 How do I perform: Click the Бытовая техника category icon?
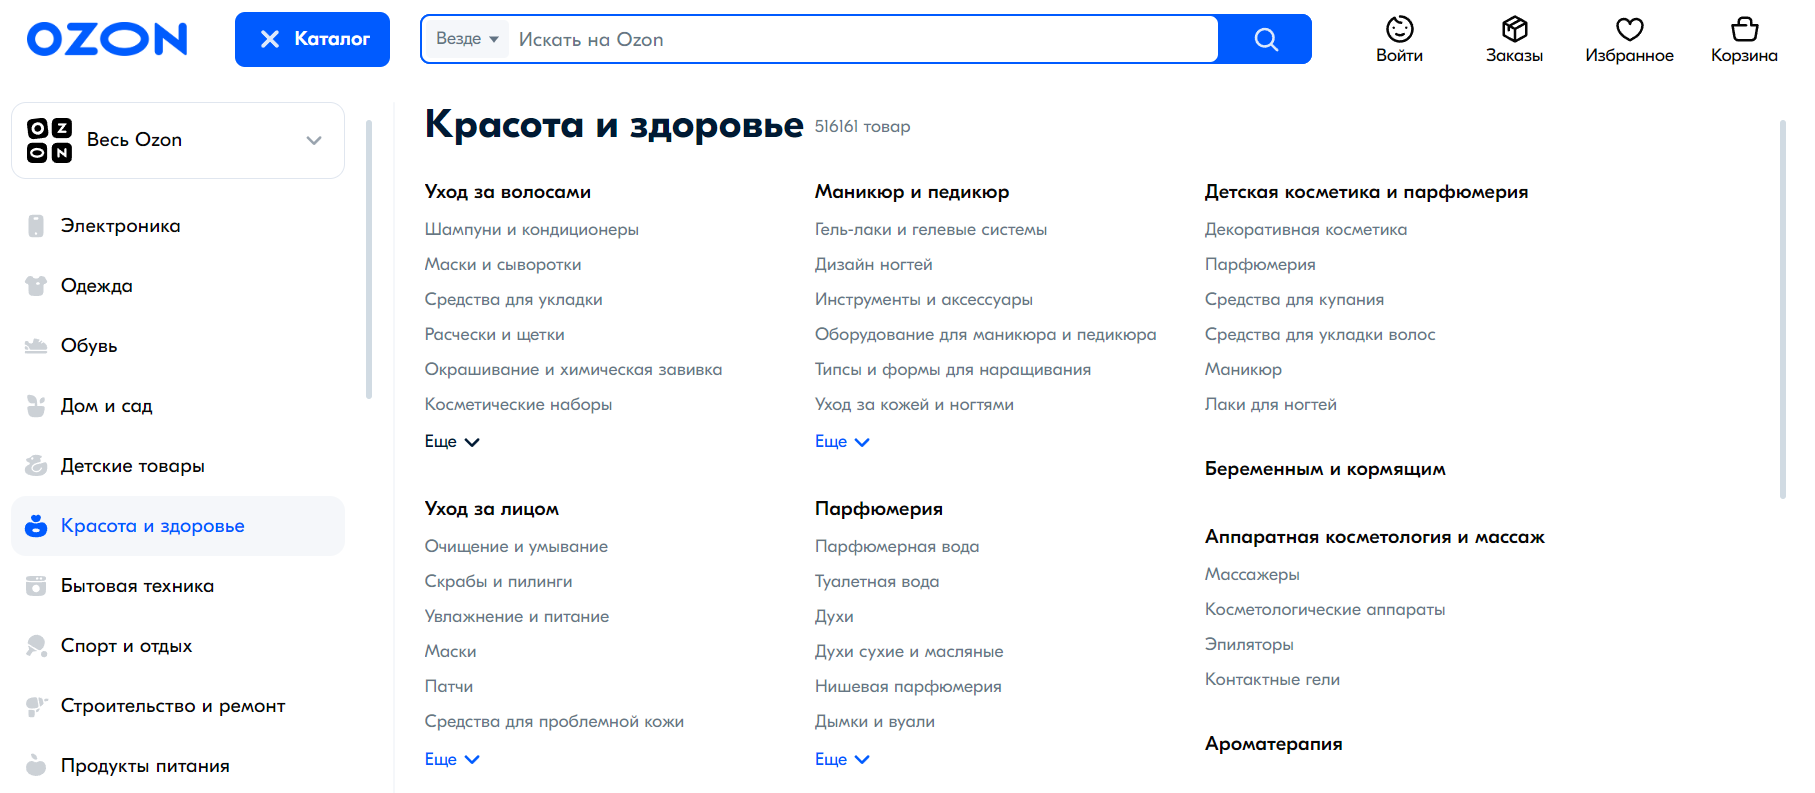[x=36, y=586]
